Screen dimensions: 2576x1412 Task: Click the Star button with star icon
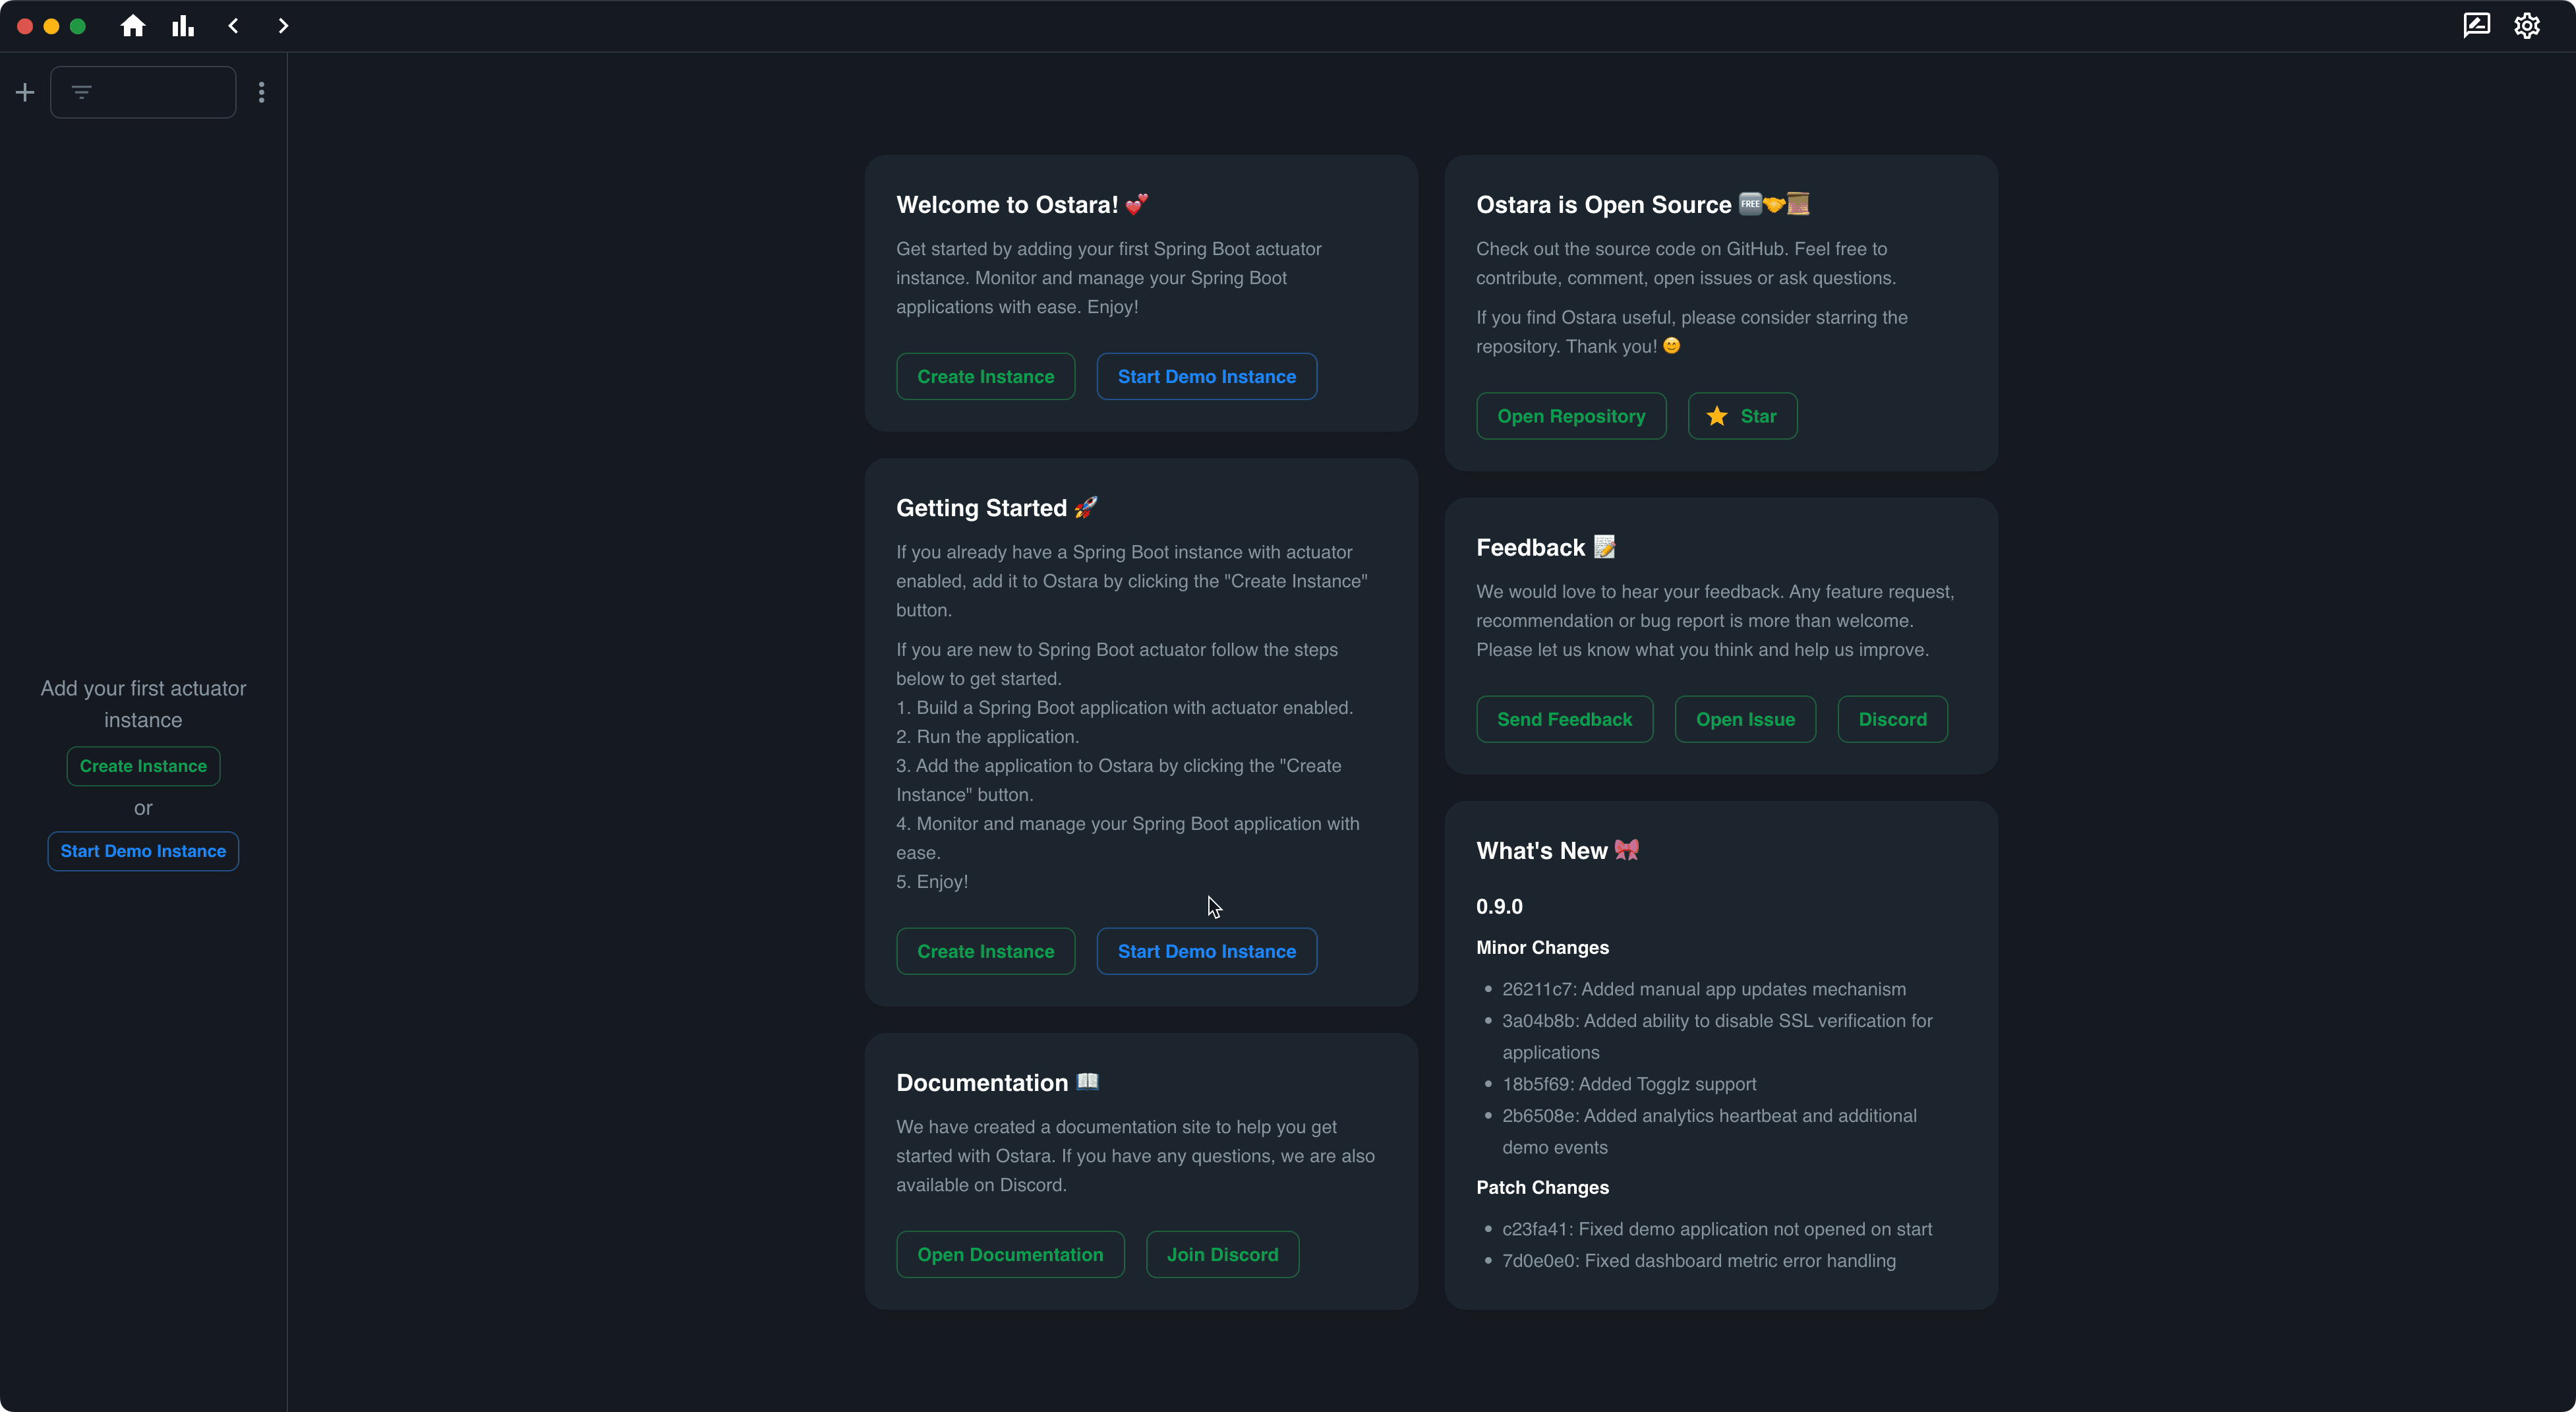pos(1742,416)
